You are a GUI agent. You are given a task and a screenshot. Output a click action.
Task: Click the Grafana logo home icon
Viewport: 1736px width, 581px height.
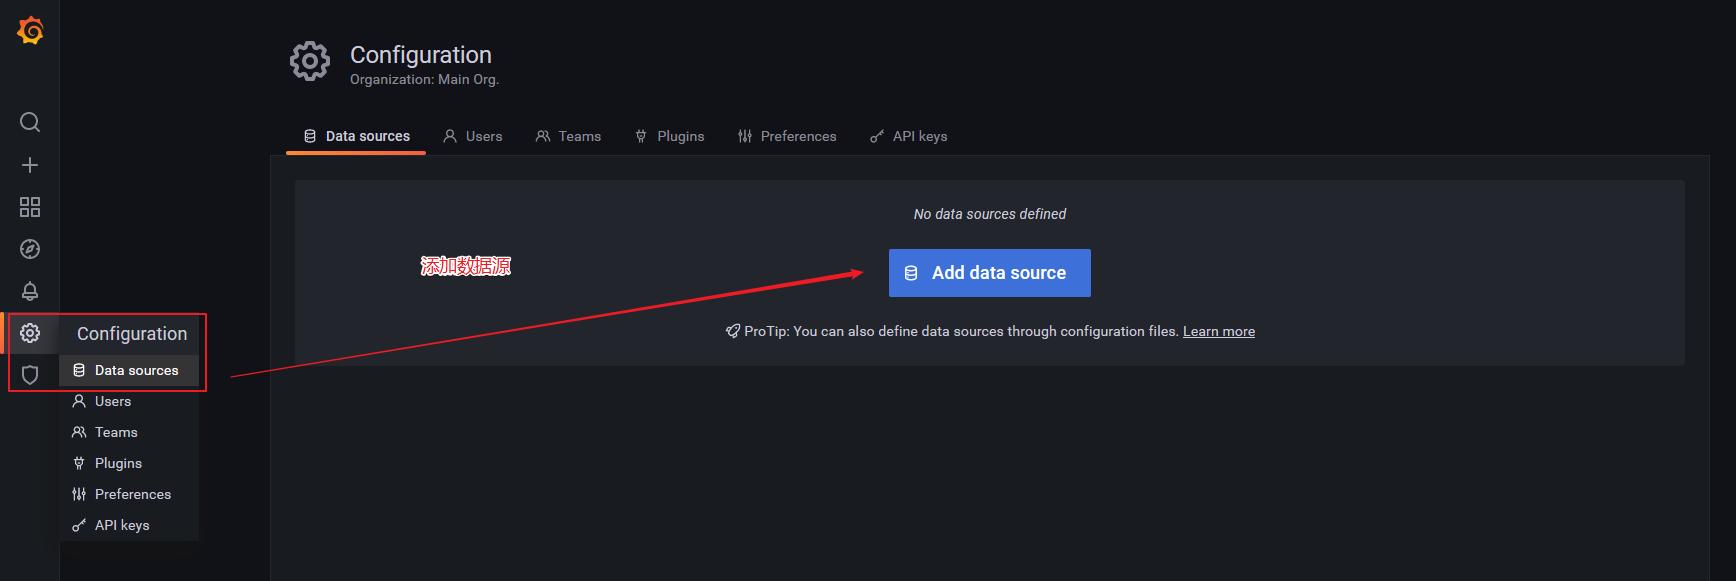[30, 31]
